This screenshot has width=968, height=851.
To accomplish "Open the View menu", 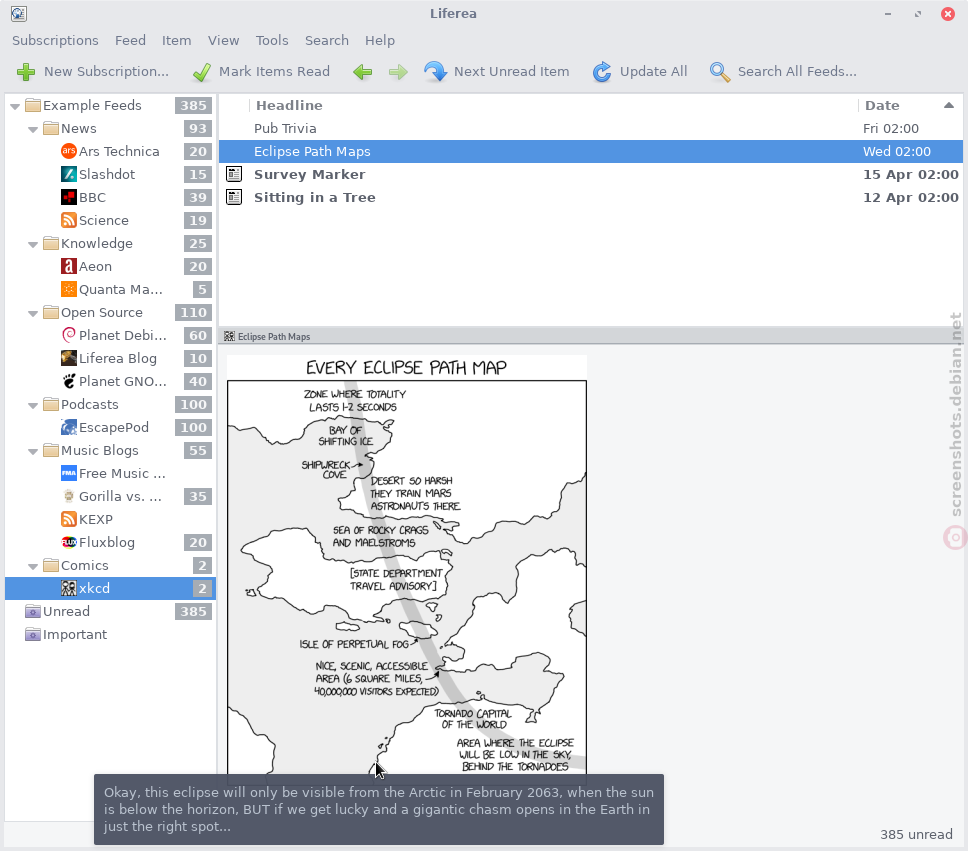I will 223,40.
